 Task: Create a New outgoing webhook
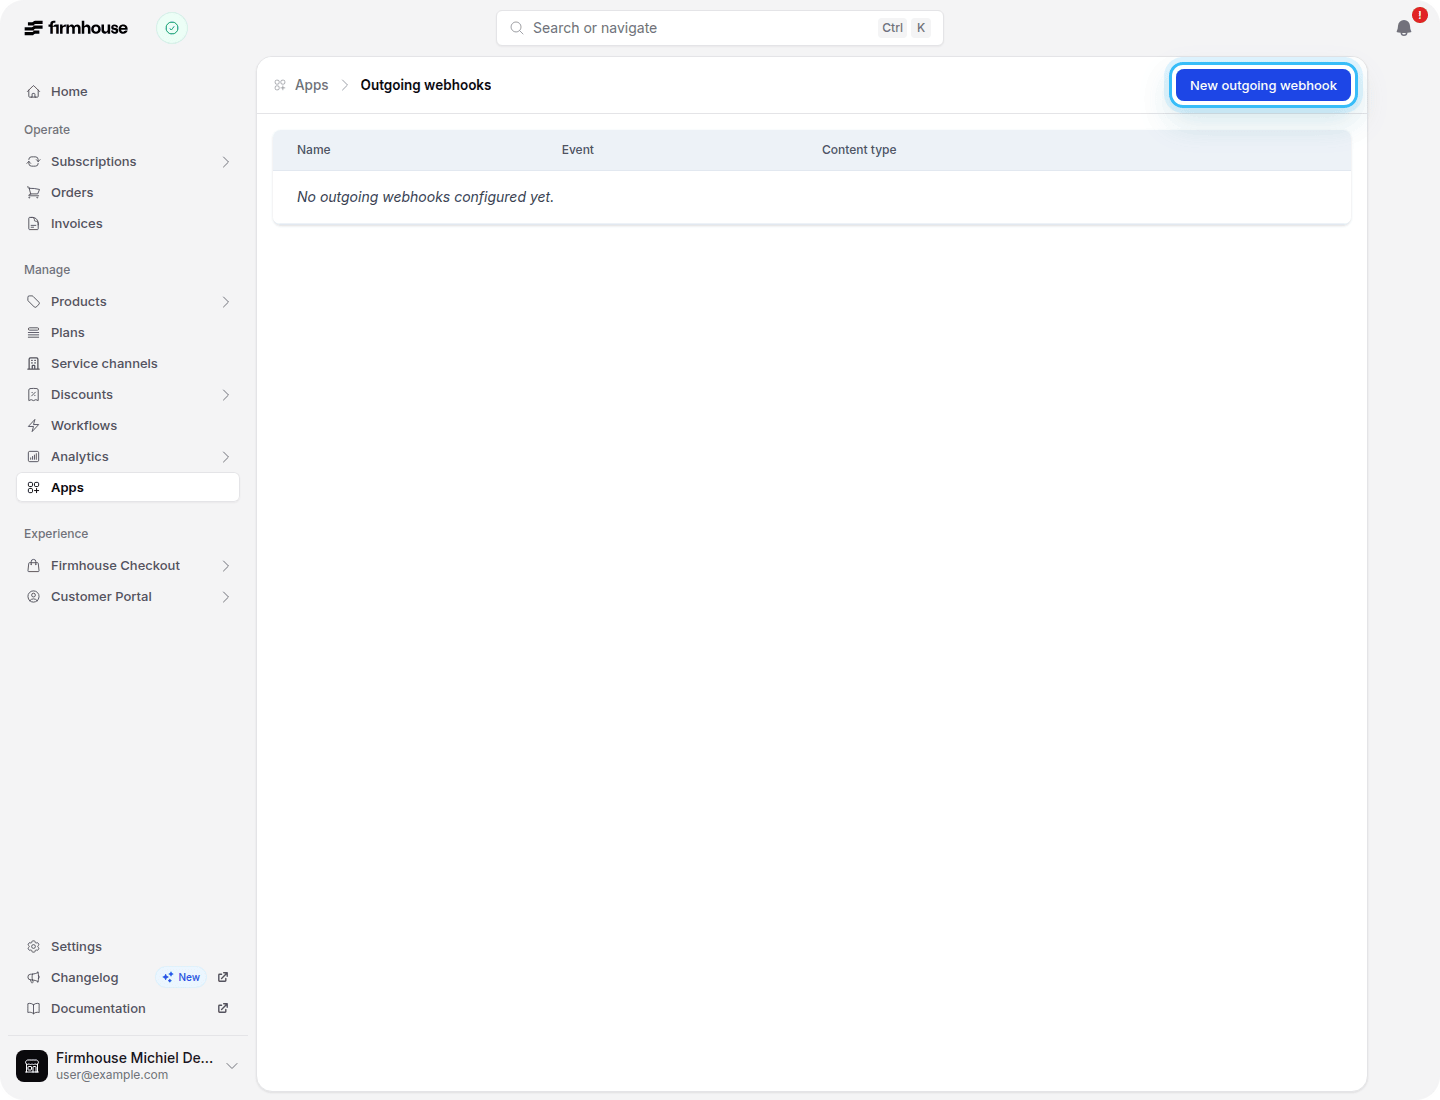[1263, 85]
